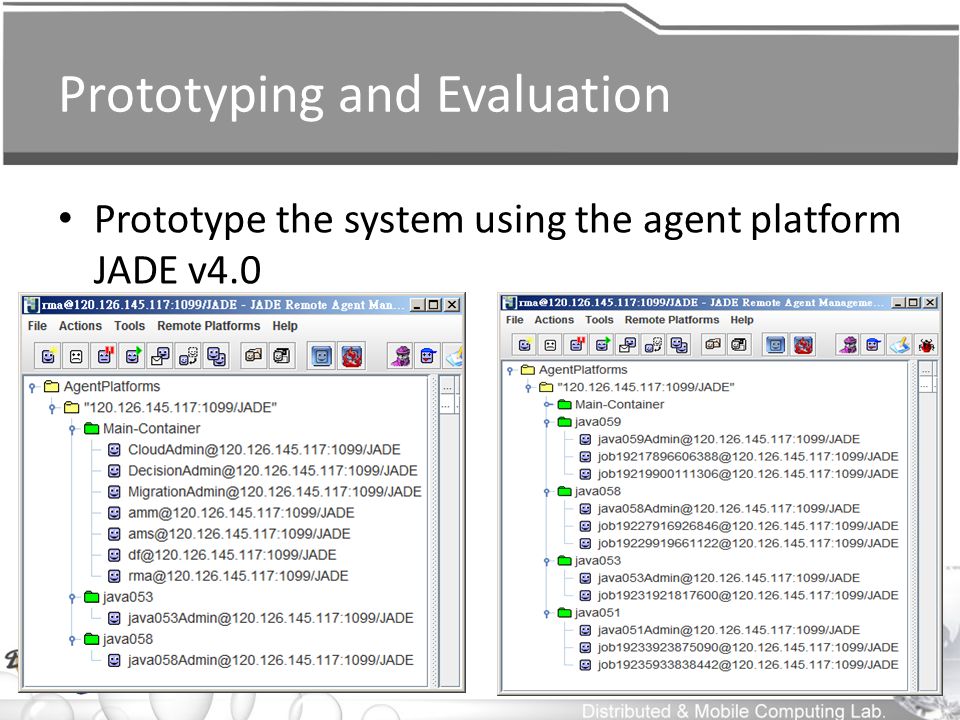Open Tools menu in right JADE window
960x720 pixels.
[599, 320]
